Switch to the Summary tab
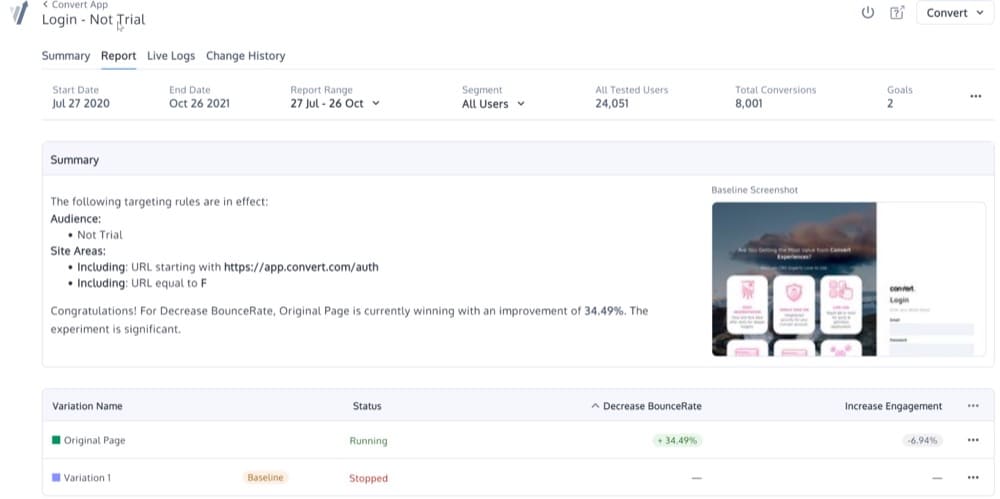 [x=66, y=56]
